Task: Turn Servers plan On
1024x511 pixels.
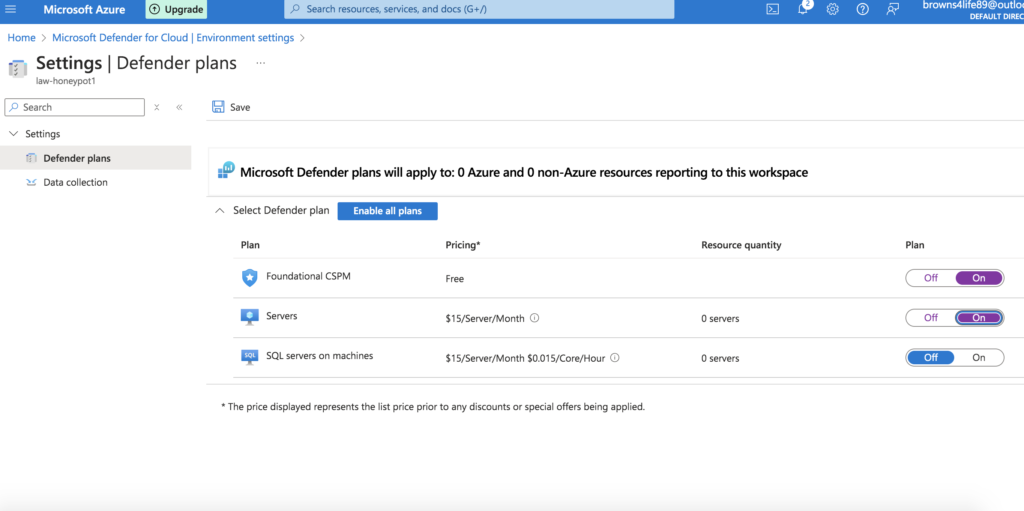Action: (979, 318)
